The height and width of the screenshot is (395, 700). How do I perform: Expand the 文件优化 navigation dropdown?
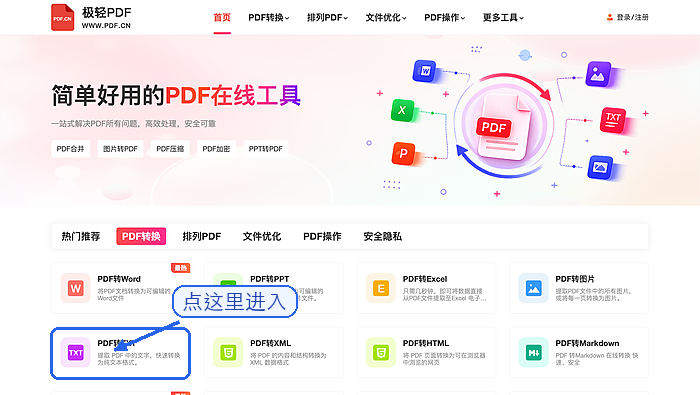coord(386,17)
